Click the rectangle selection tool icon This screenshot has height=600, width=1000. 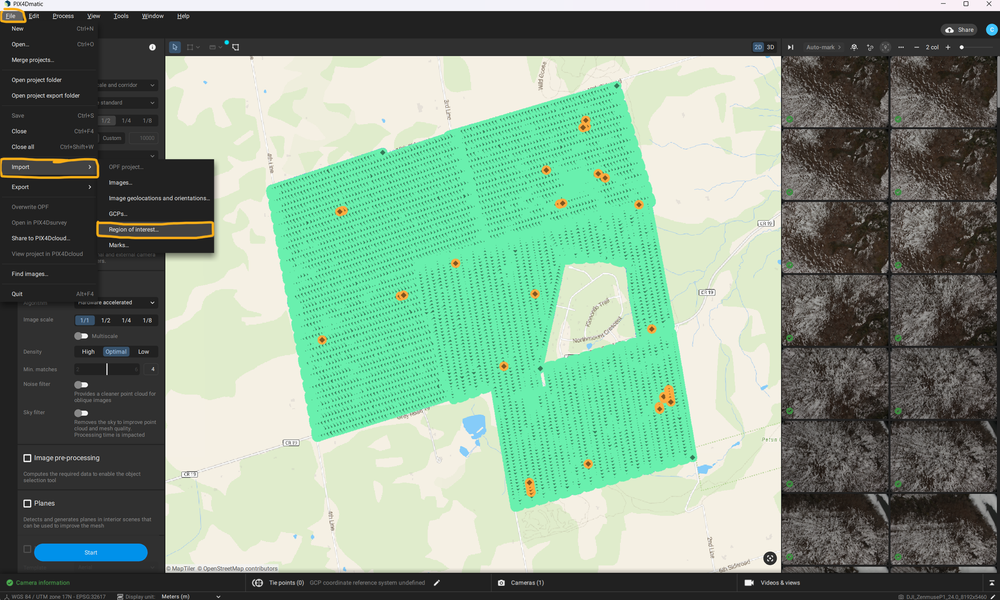(190, 47)
